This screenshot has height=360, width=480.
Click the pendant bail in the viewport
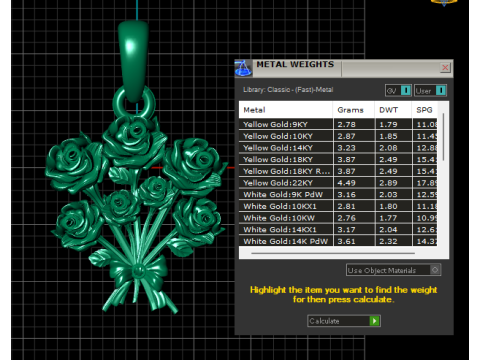[133, 60]
